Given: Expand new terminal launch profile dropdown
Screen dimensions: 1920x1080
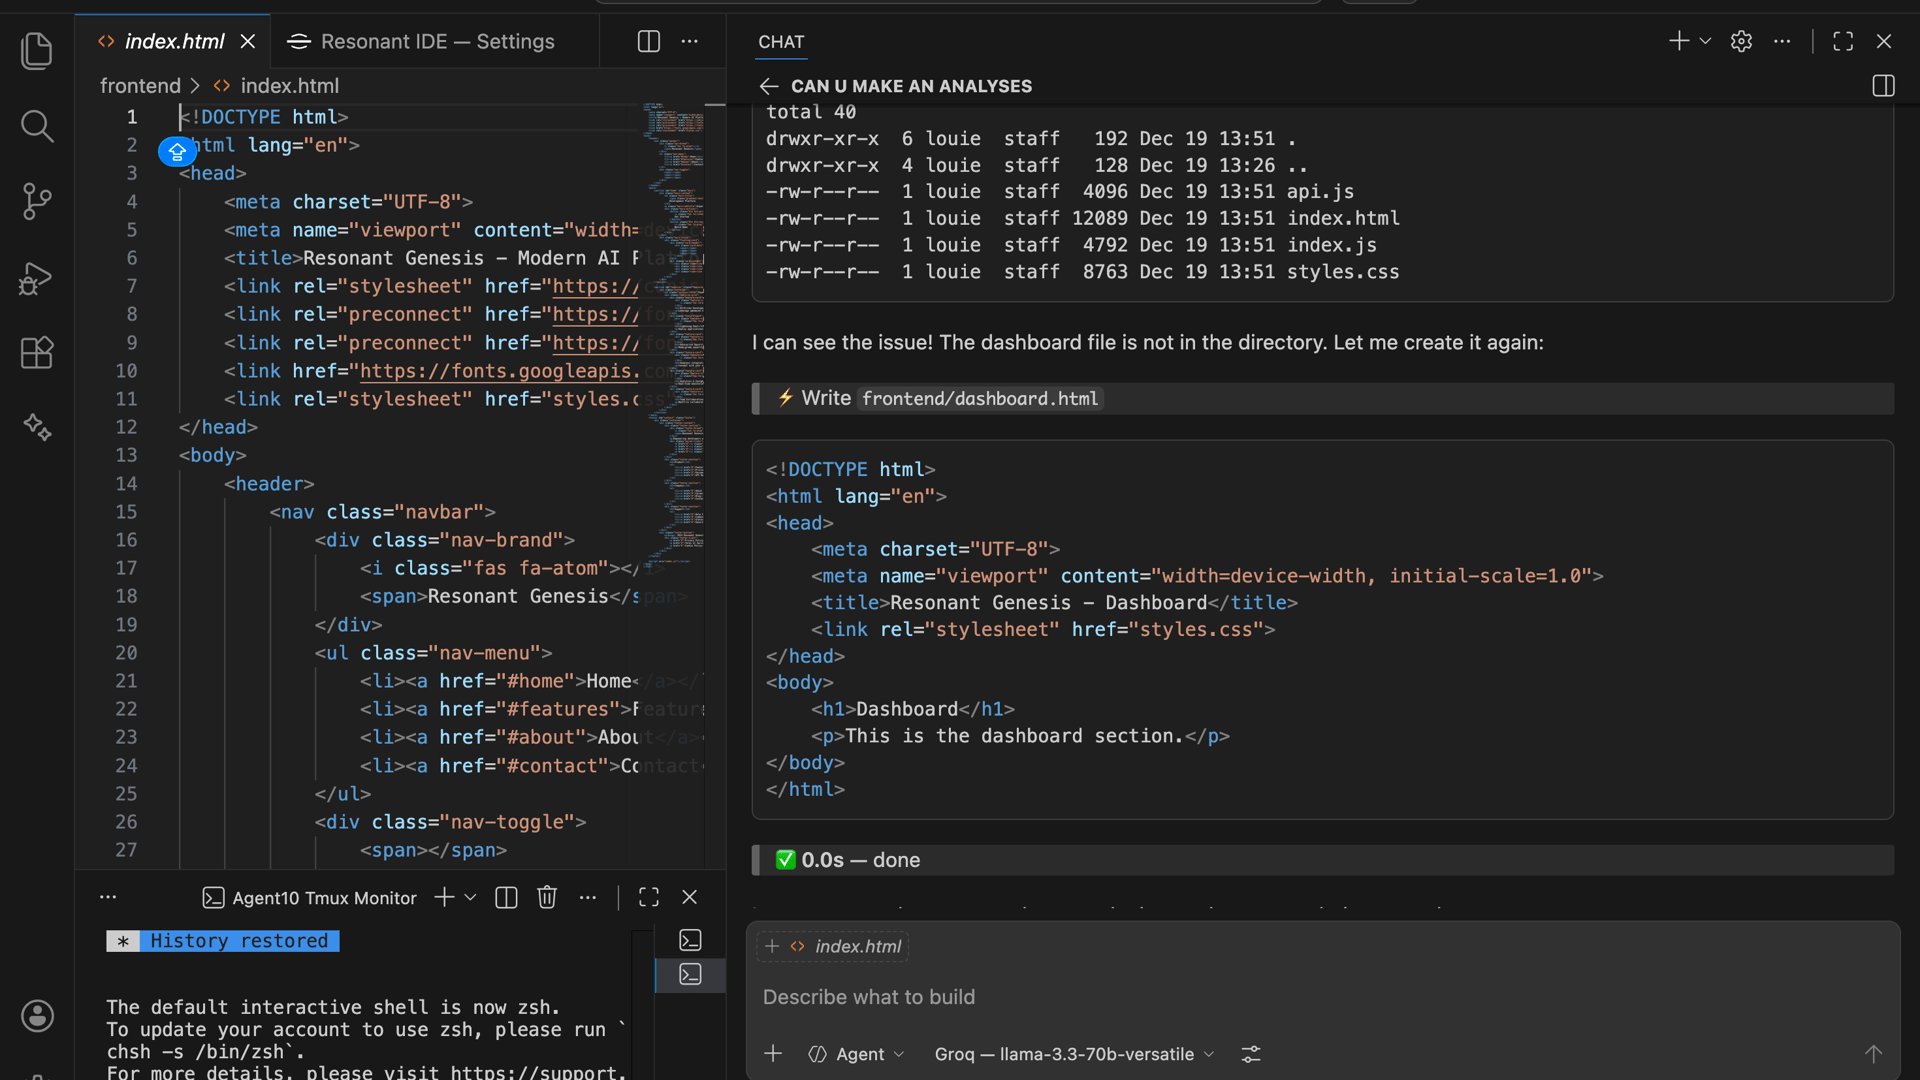Looking at the screenshot, I should pos(471,897).
